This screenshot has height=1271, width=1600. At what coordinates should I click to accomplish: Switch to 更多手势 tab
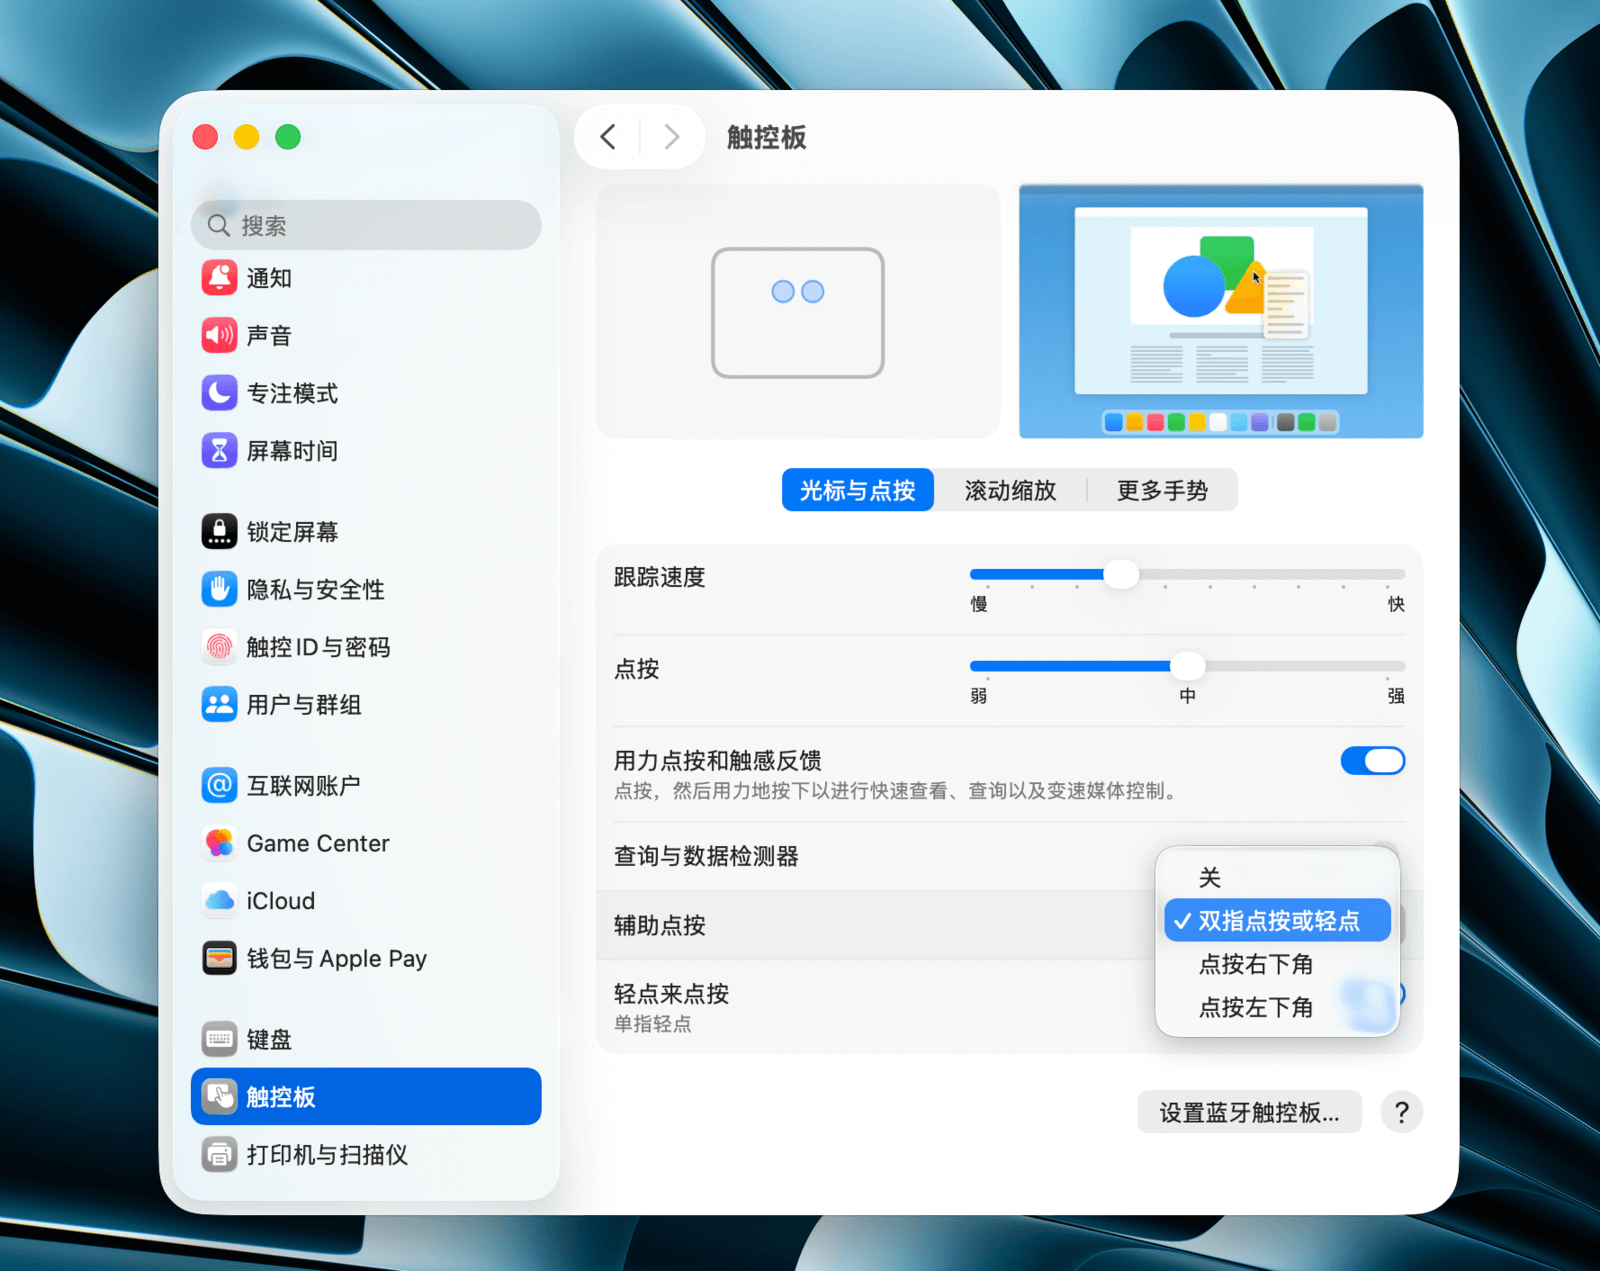[x=1162, y=491]
